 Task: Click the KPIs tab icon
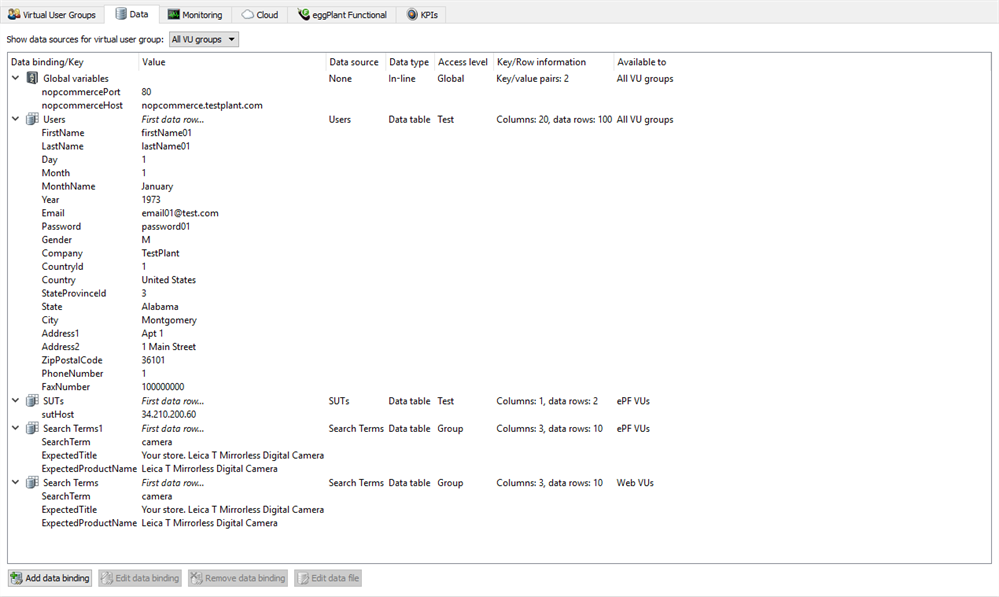[x=412, y=15]
